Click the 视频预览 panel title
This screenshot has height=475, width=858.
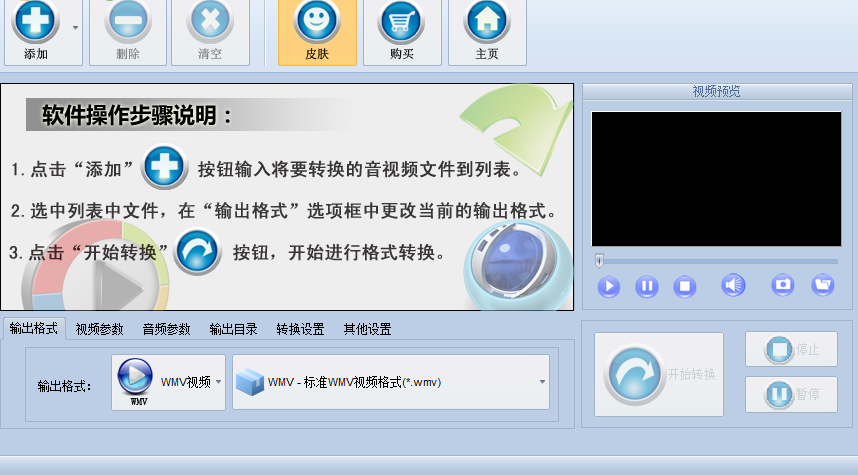click(x=716, y=91)
